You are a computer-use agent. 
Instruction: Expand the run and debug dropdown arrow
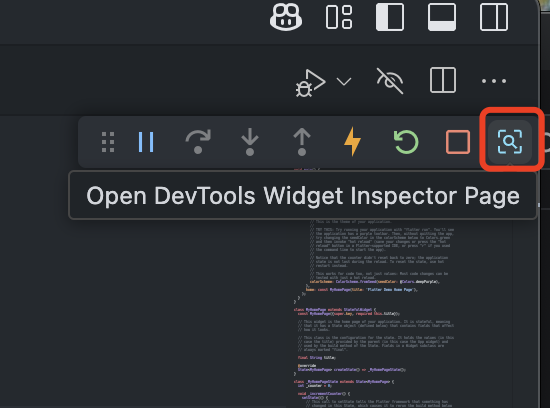click(344, 82)
